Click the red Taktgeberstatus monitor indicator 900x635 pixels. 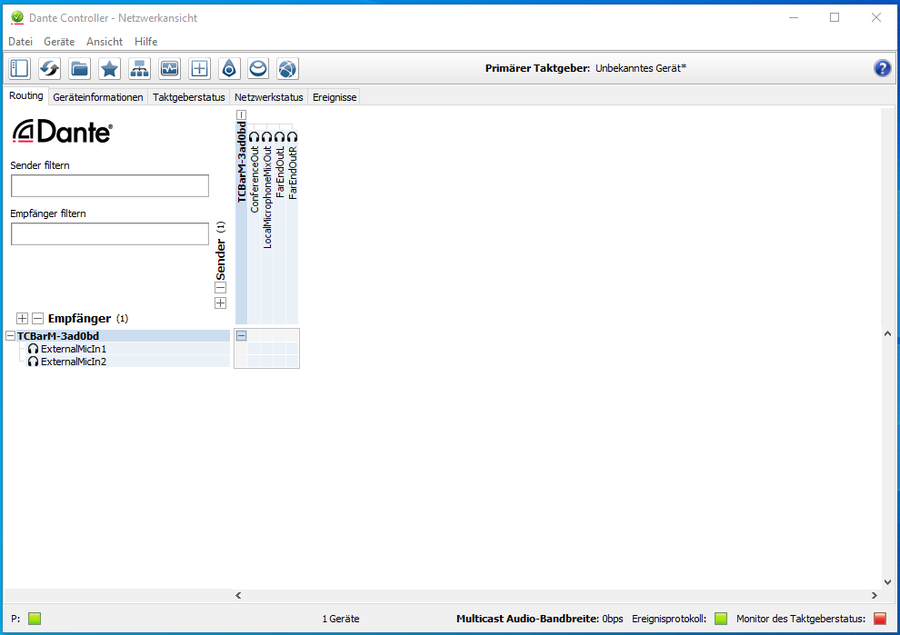[x=880, y=618]
